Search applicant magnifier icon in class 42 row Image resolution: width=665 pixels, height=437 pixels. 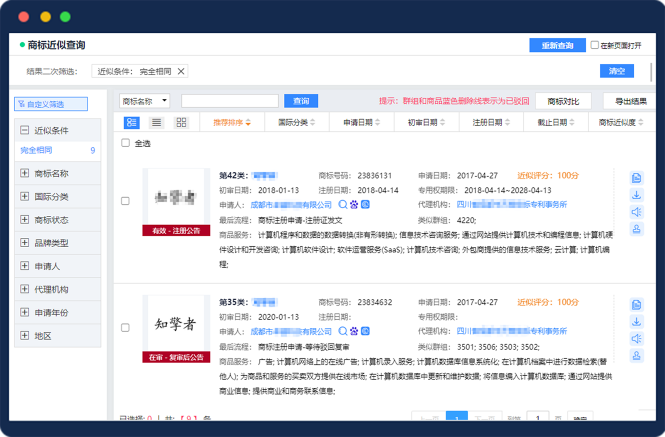tap(343, 204)
